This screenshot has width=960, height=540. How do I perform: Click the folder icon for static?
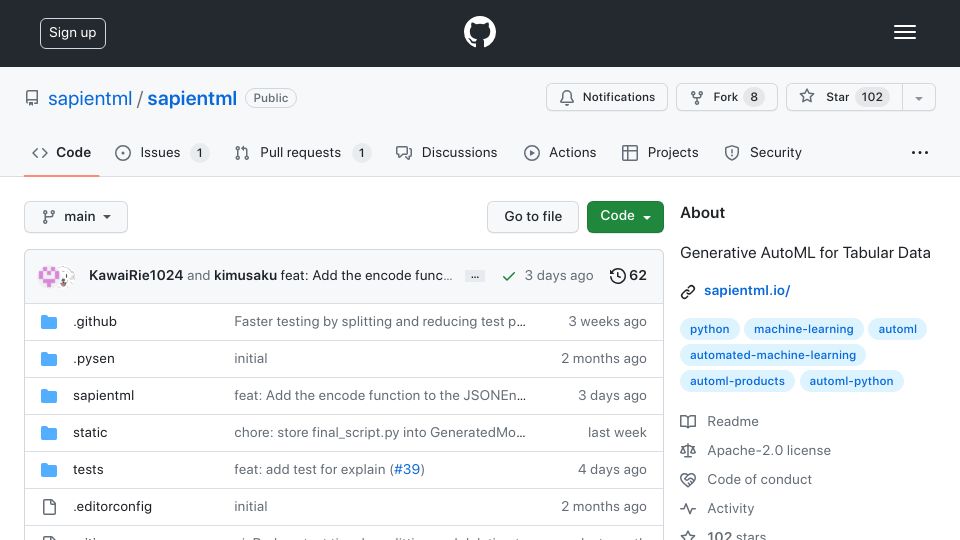(49, 433)
